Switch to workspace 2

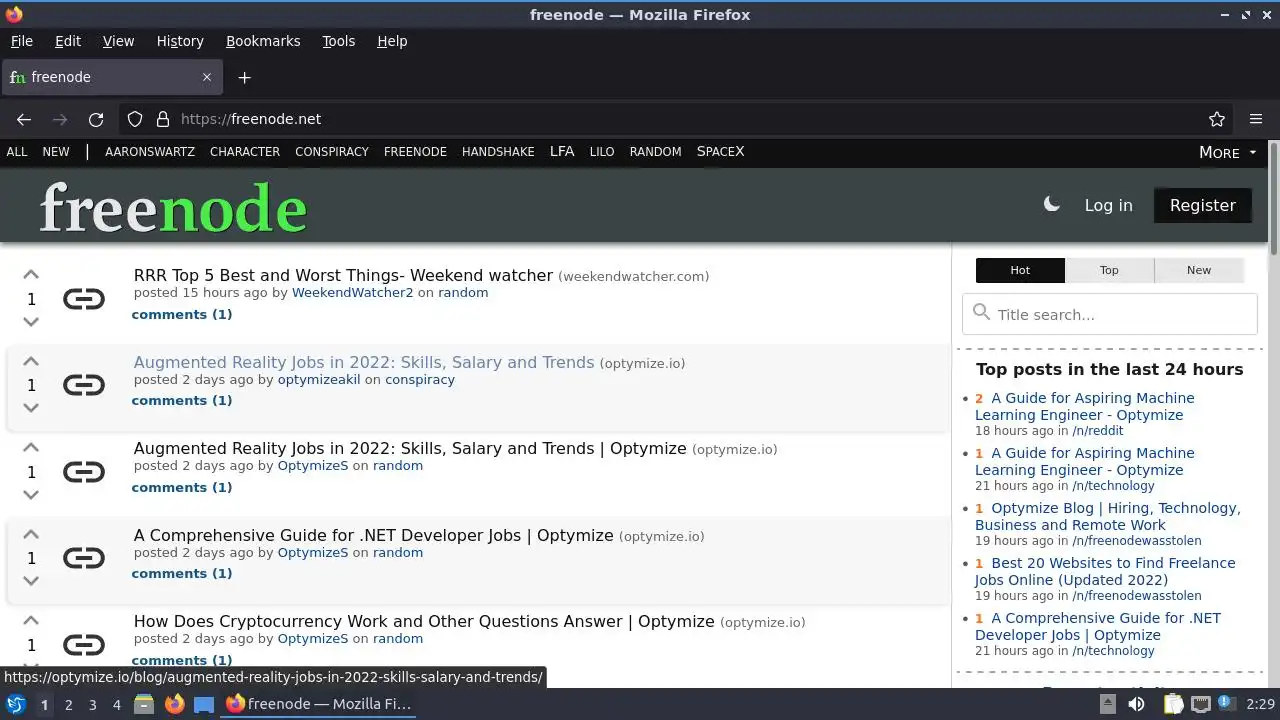tap(68, 705)
